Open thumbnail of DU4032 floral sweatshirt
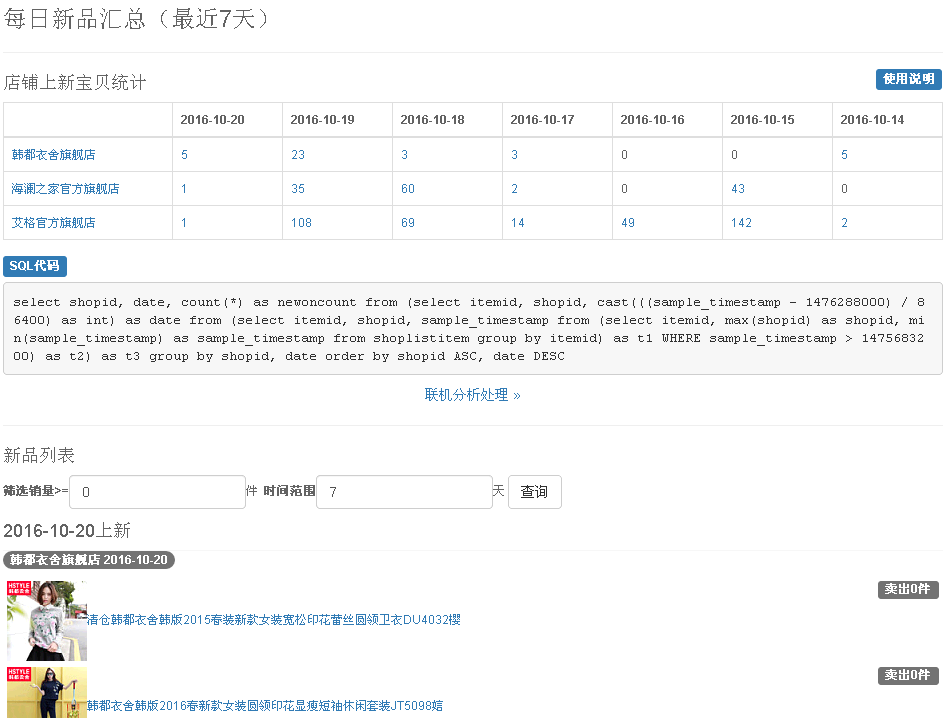948x718 pixels. click(47, 621)
